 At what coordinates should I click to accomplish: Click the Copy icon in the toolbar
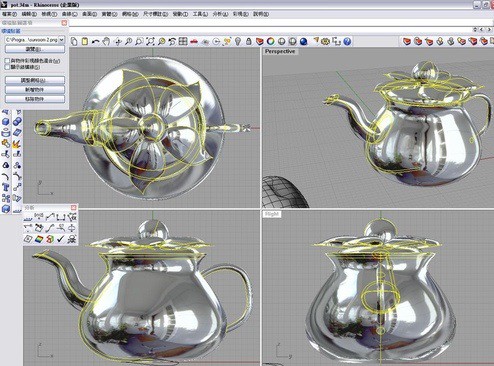pyautogui.click(x=74, y=41)
